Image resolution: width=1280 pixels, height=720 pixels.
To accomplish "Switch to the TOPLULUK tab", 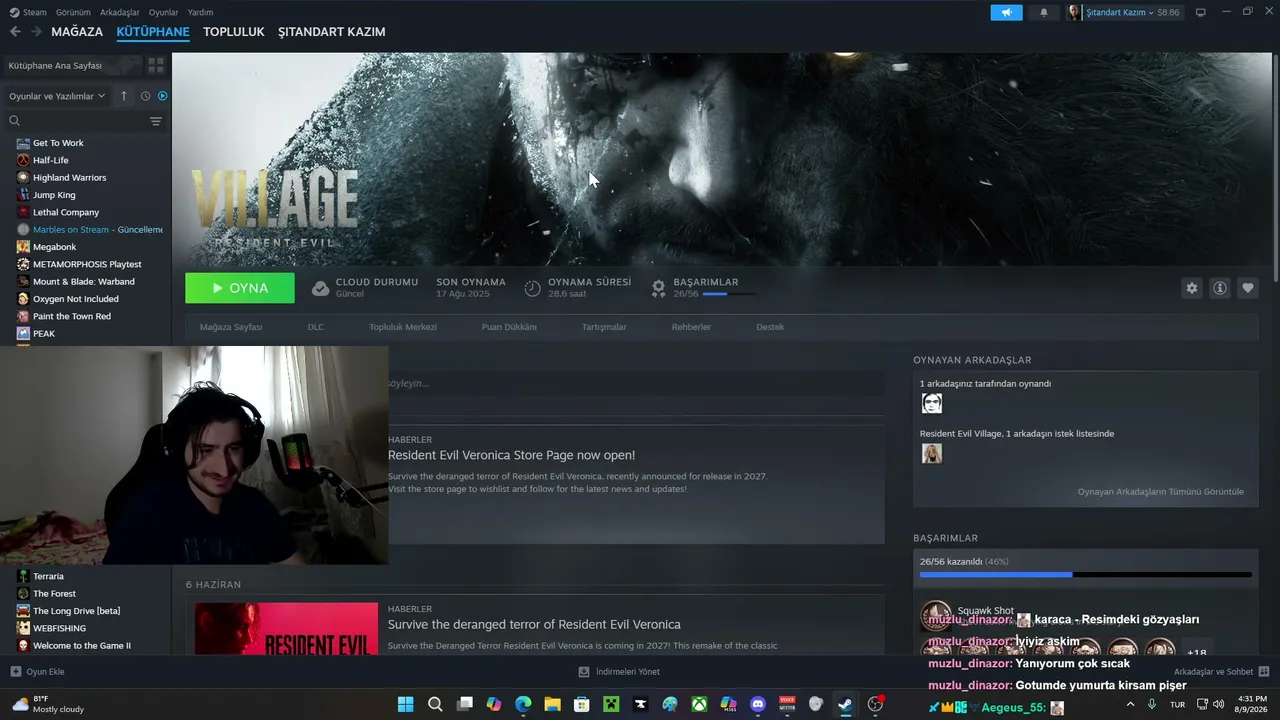I will coord(234,32).
